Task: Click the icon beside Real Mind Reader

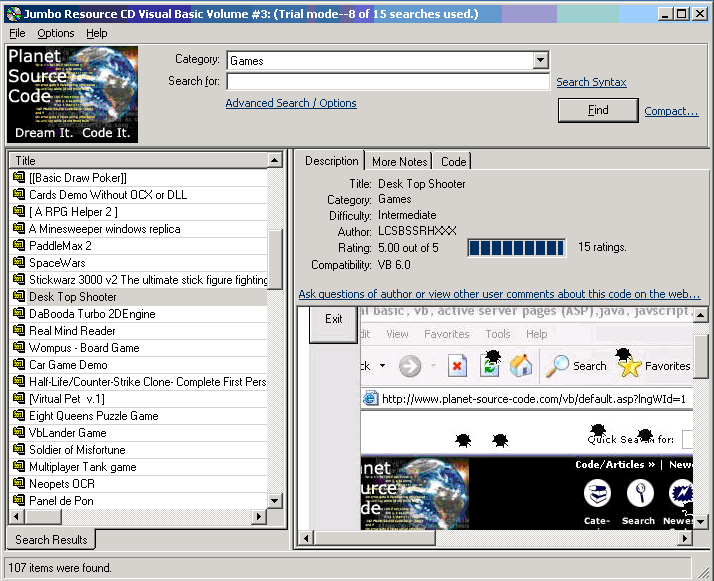Action: (x=19, y=330)
